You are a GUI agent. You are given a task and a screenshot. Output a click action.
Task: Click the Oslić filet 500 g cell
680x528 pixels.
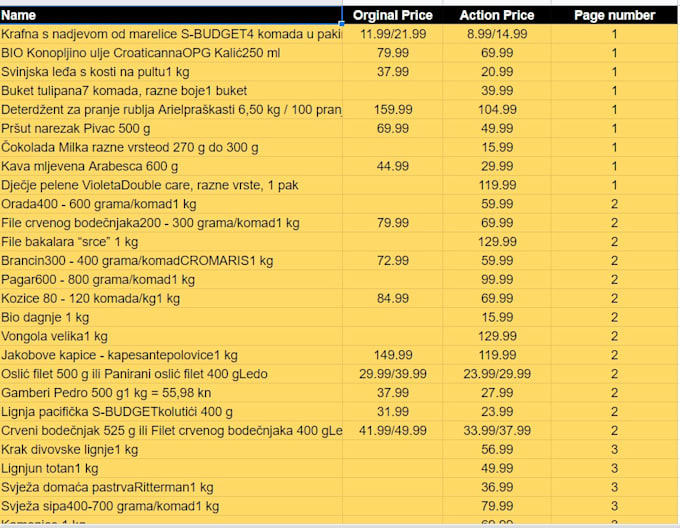click(x=171, y=374)
